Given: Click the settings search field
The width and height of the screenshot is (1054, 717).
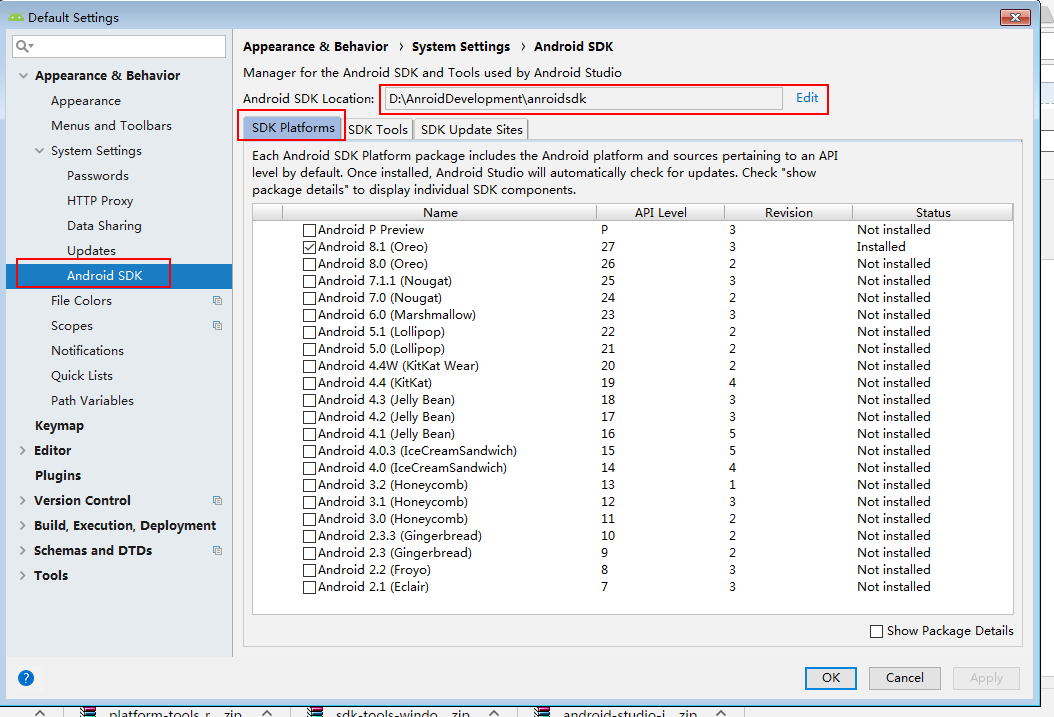Looking at the screenshot, I should (119, 46).
